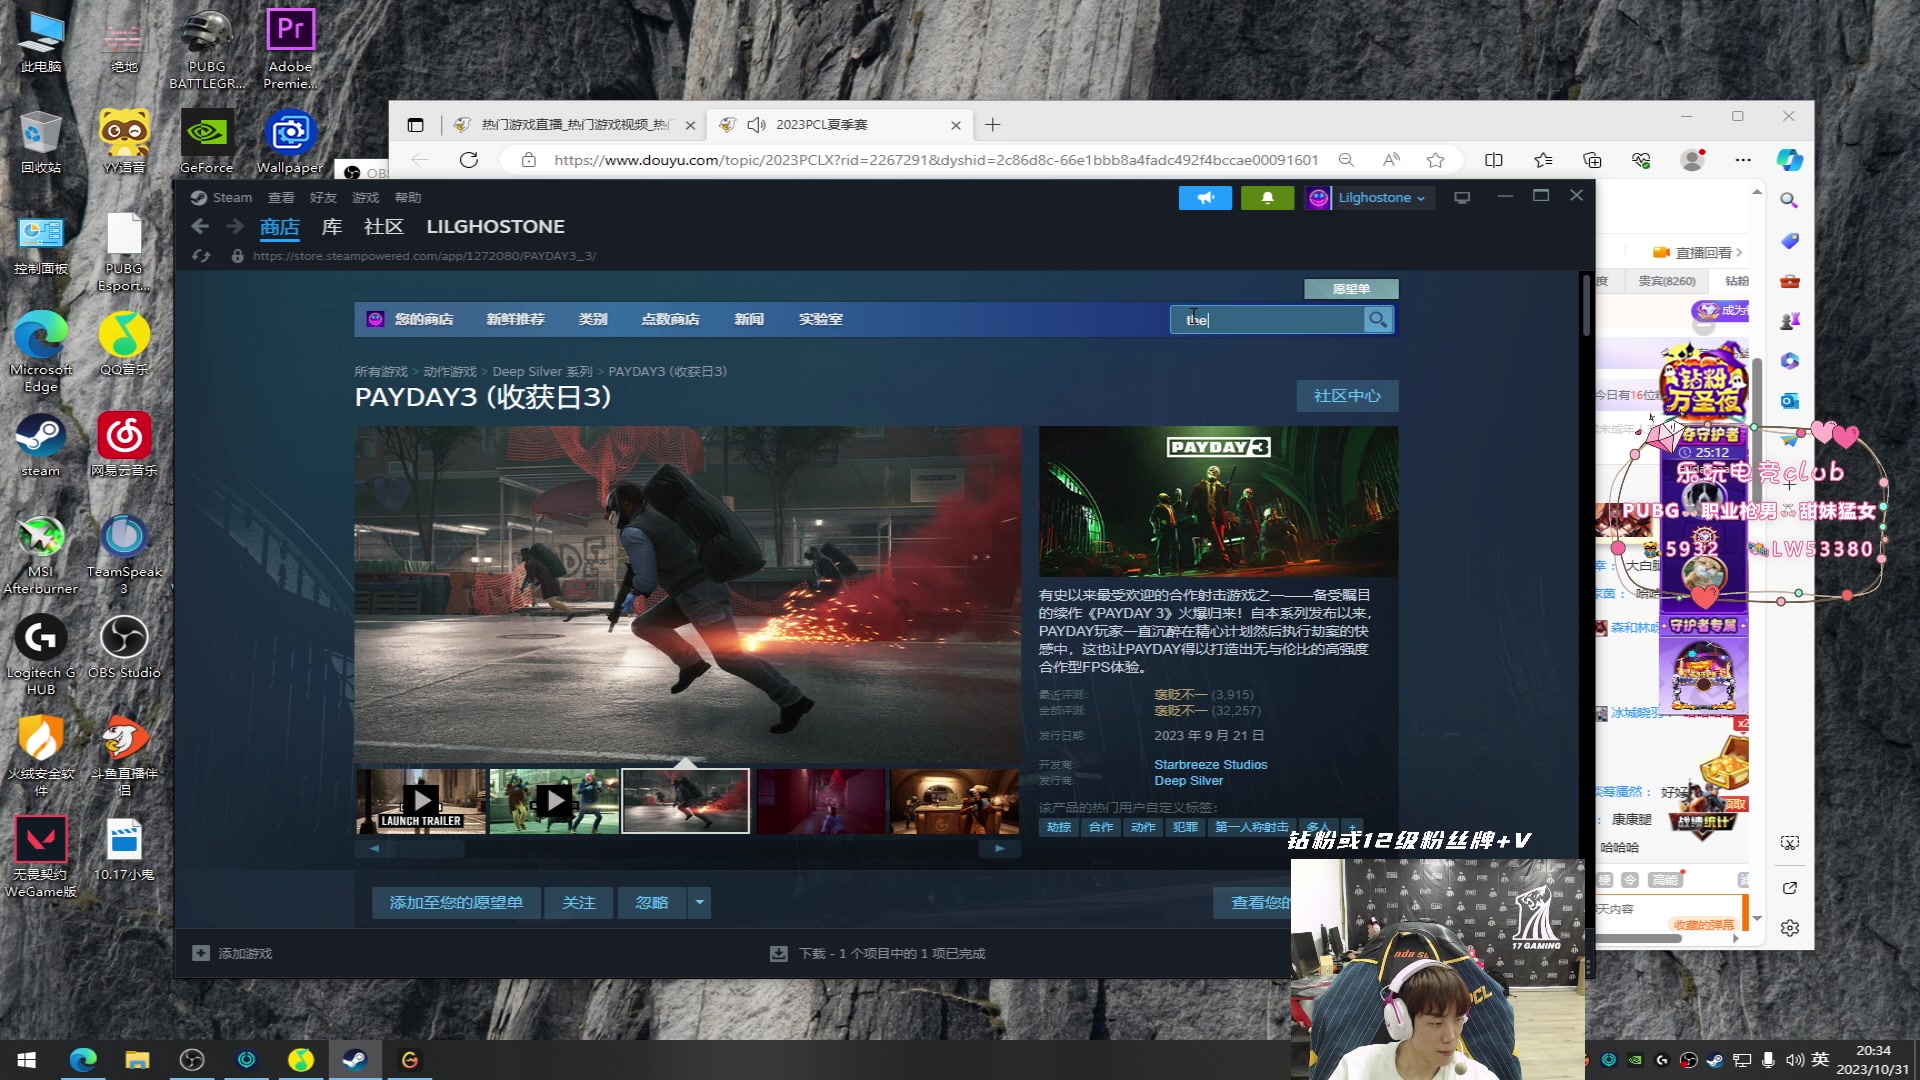The width and height of the screenshot is (1920, 1080).
Task: Open Edge settings and more menu
Action: (x=1743, y=160)
